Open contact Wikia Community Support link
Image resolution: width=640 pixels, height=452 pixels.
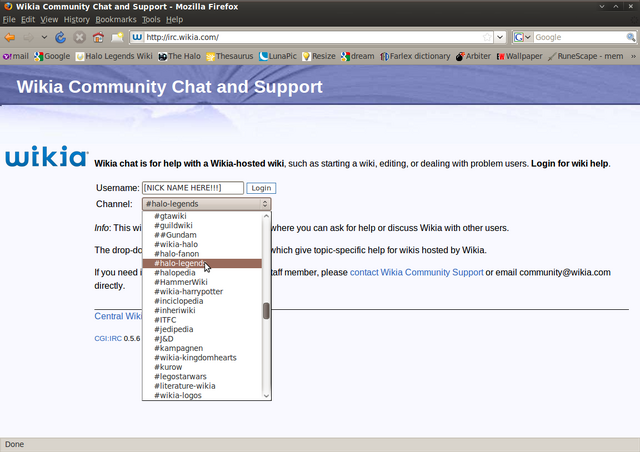416,272
